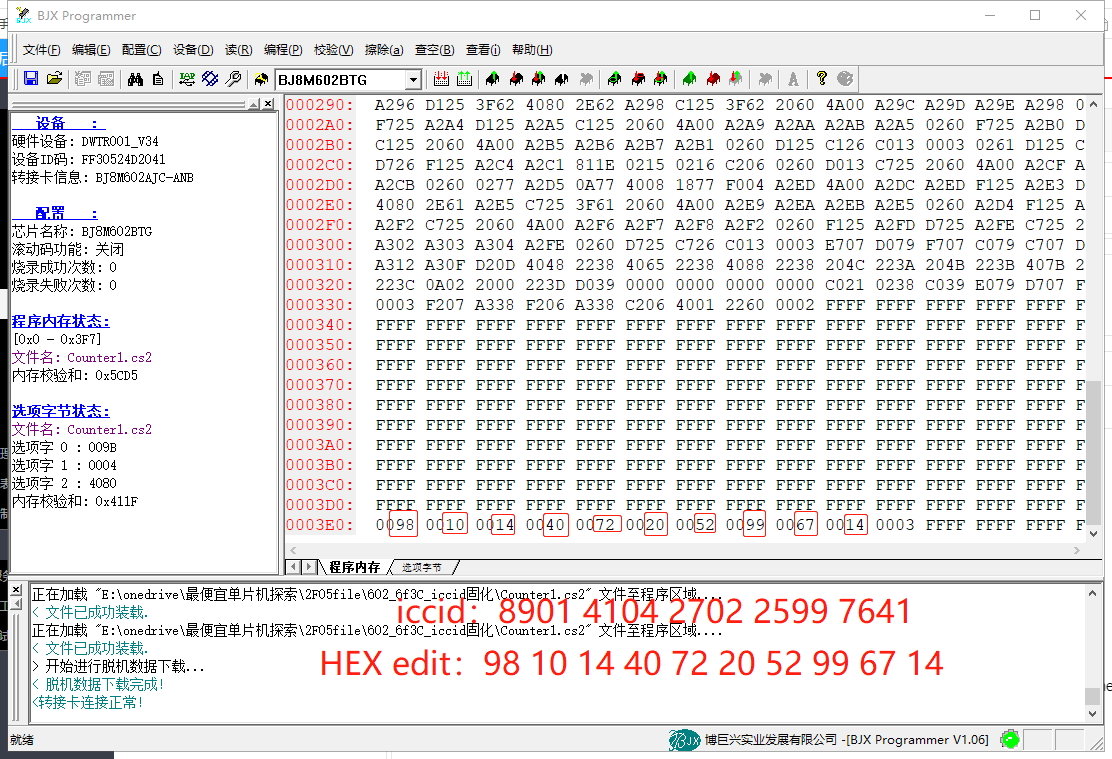Open the 校验(V) menu
Viewport: 1112px width, 759px height.
333,50
